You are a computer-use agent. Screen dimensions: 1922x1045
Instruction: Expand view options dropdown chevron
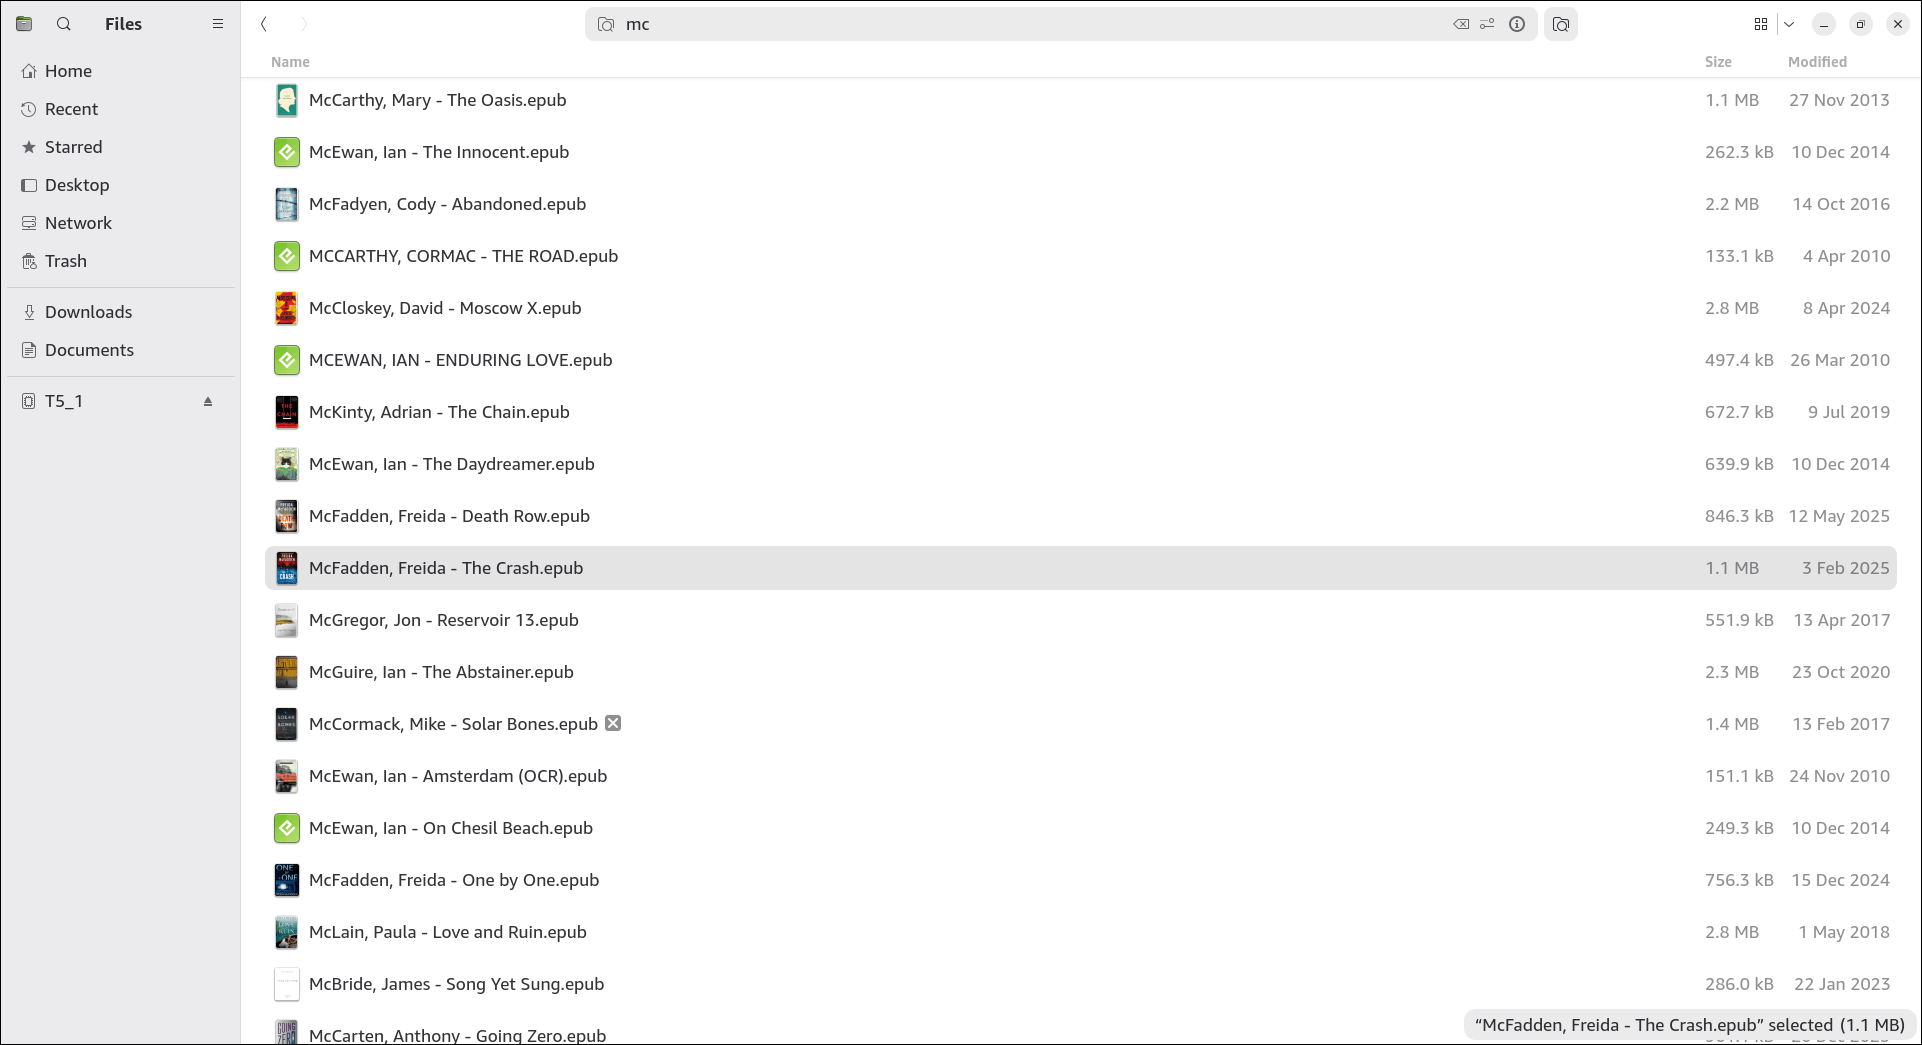pos(1789,24)
